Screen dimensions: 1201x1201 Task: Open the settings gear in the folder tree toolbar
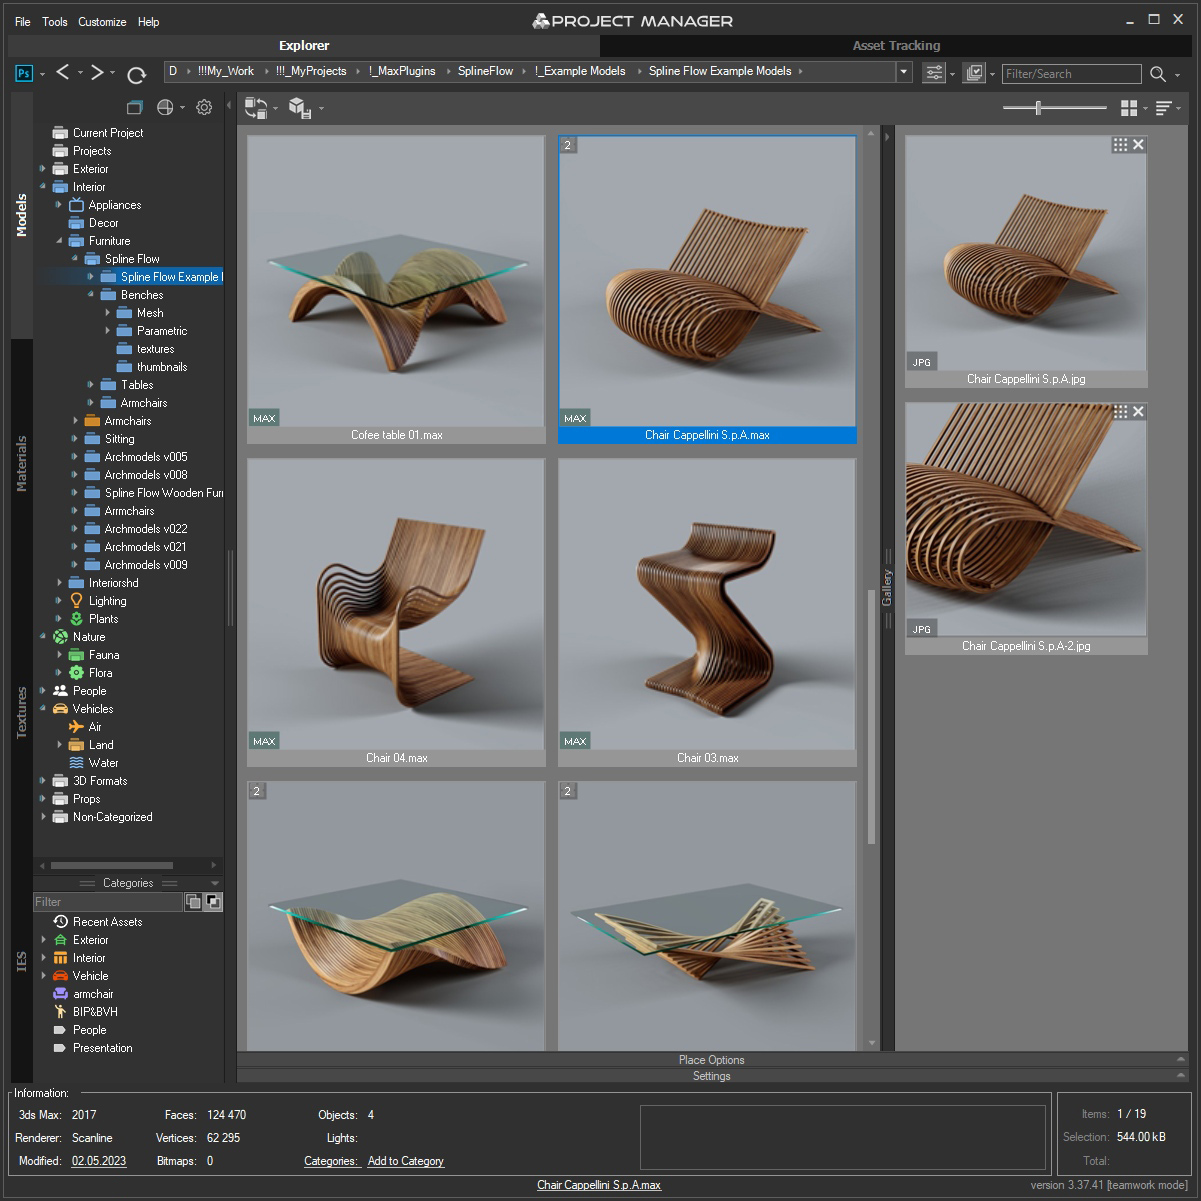[204, 107]
